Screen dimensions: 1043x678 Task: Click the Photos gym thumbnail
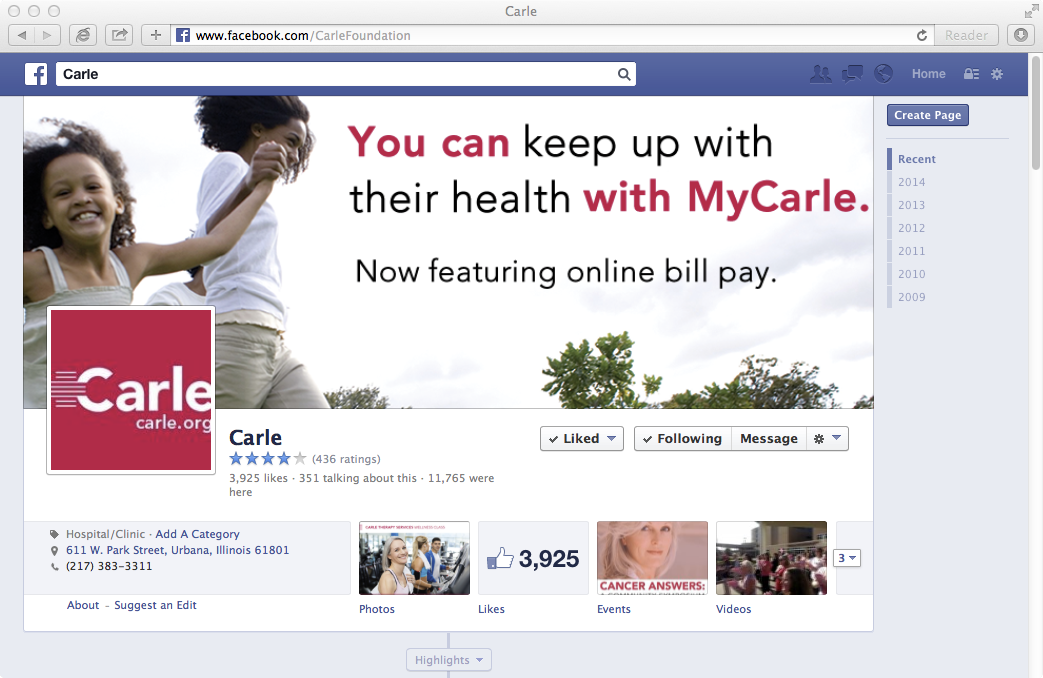[414, 558]
